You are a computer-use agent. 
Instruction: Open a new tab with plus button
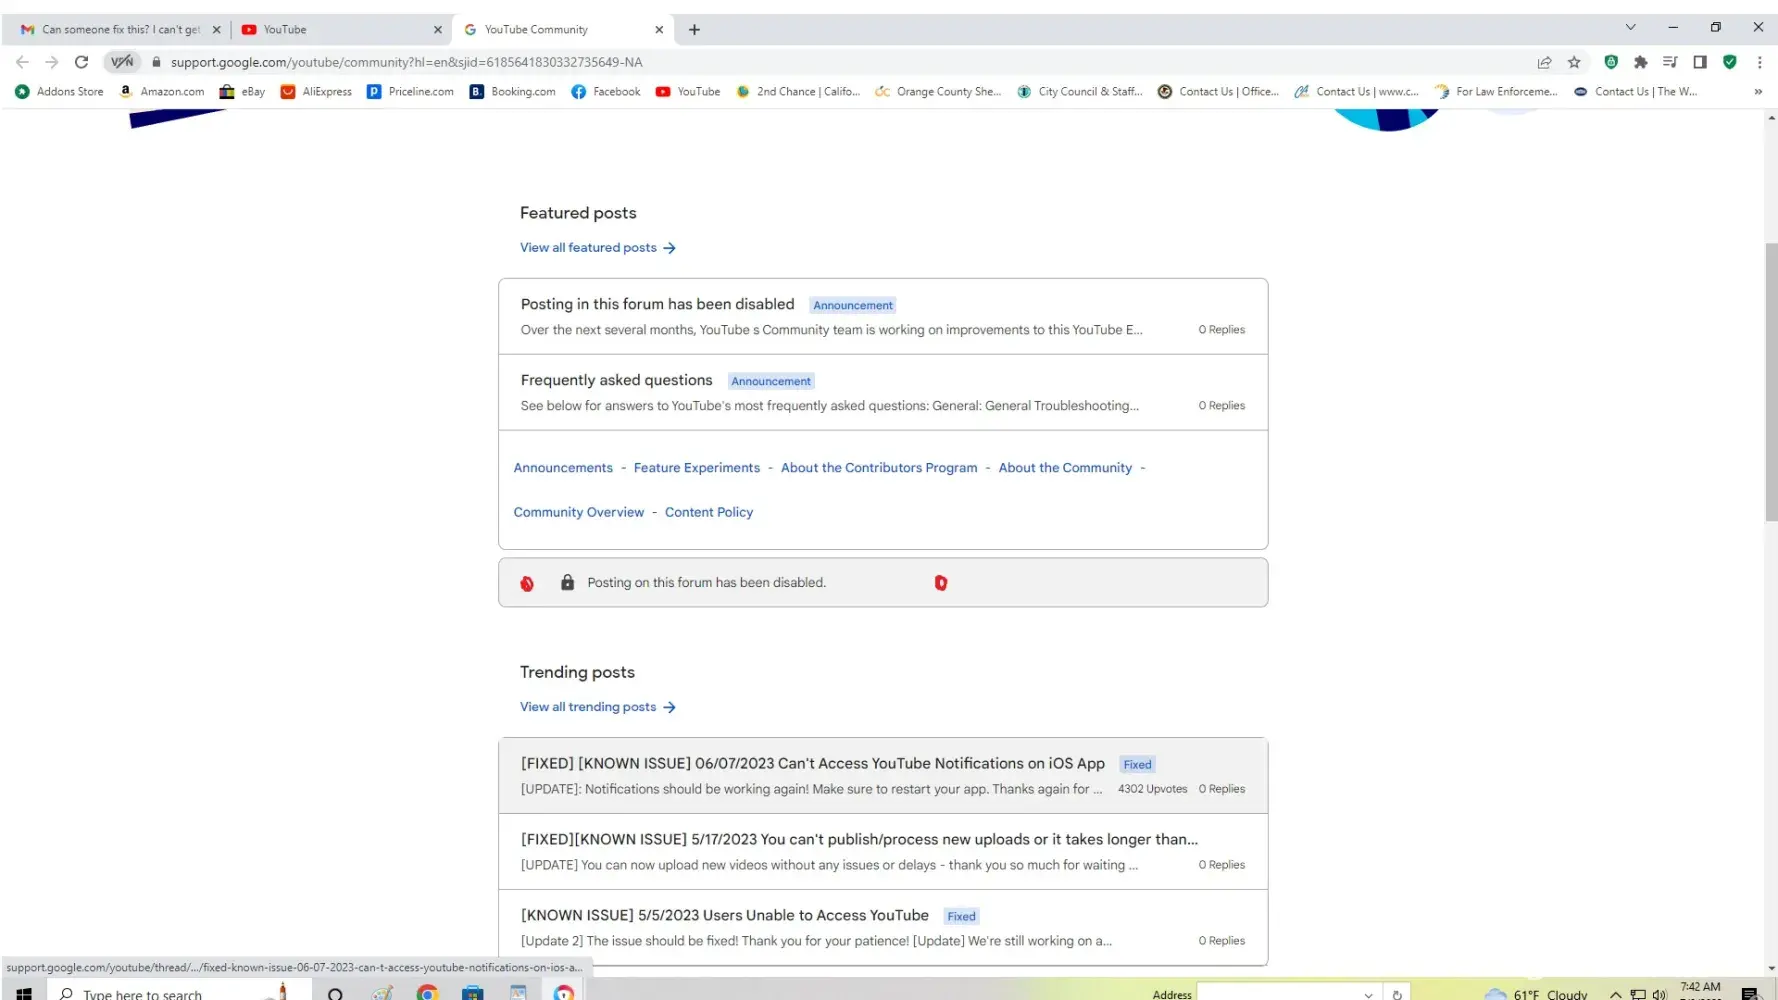coord(694,30)
